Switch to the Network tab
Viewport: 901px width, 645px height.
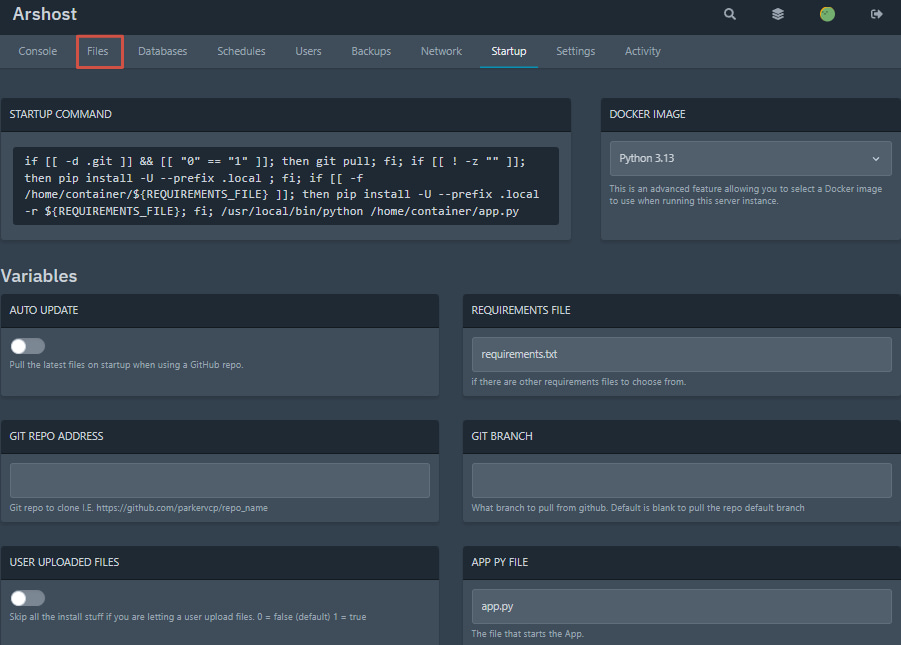(x=441, y=51)
